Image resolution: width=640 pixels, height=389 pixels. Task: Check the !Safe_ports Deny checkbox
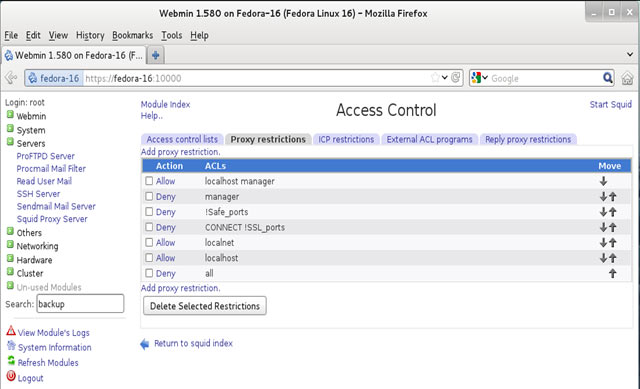pos(149,212)
